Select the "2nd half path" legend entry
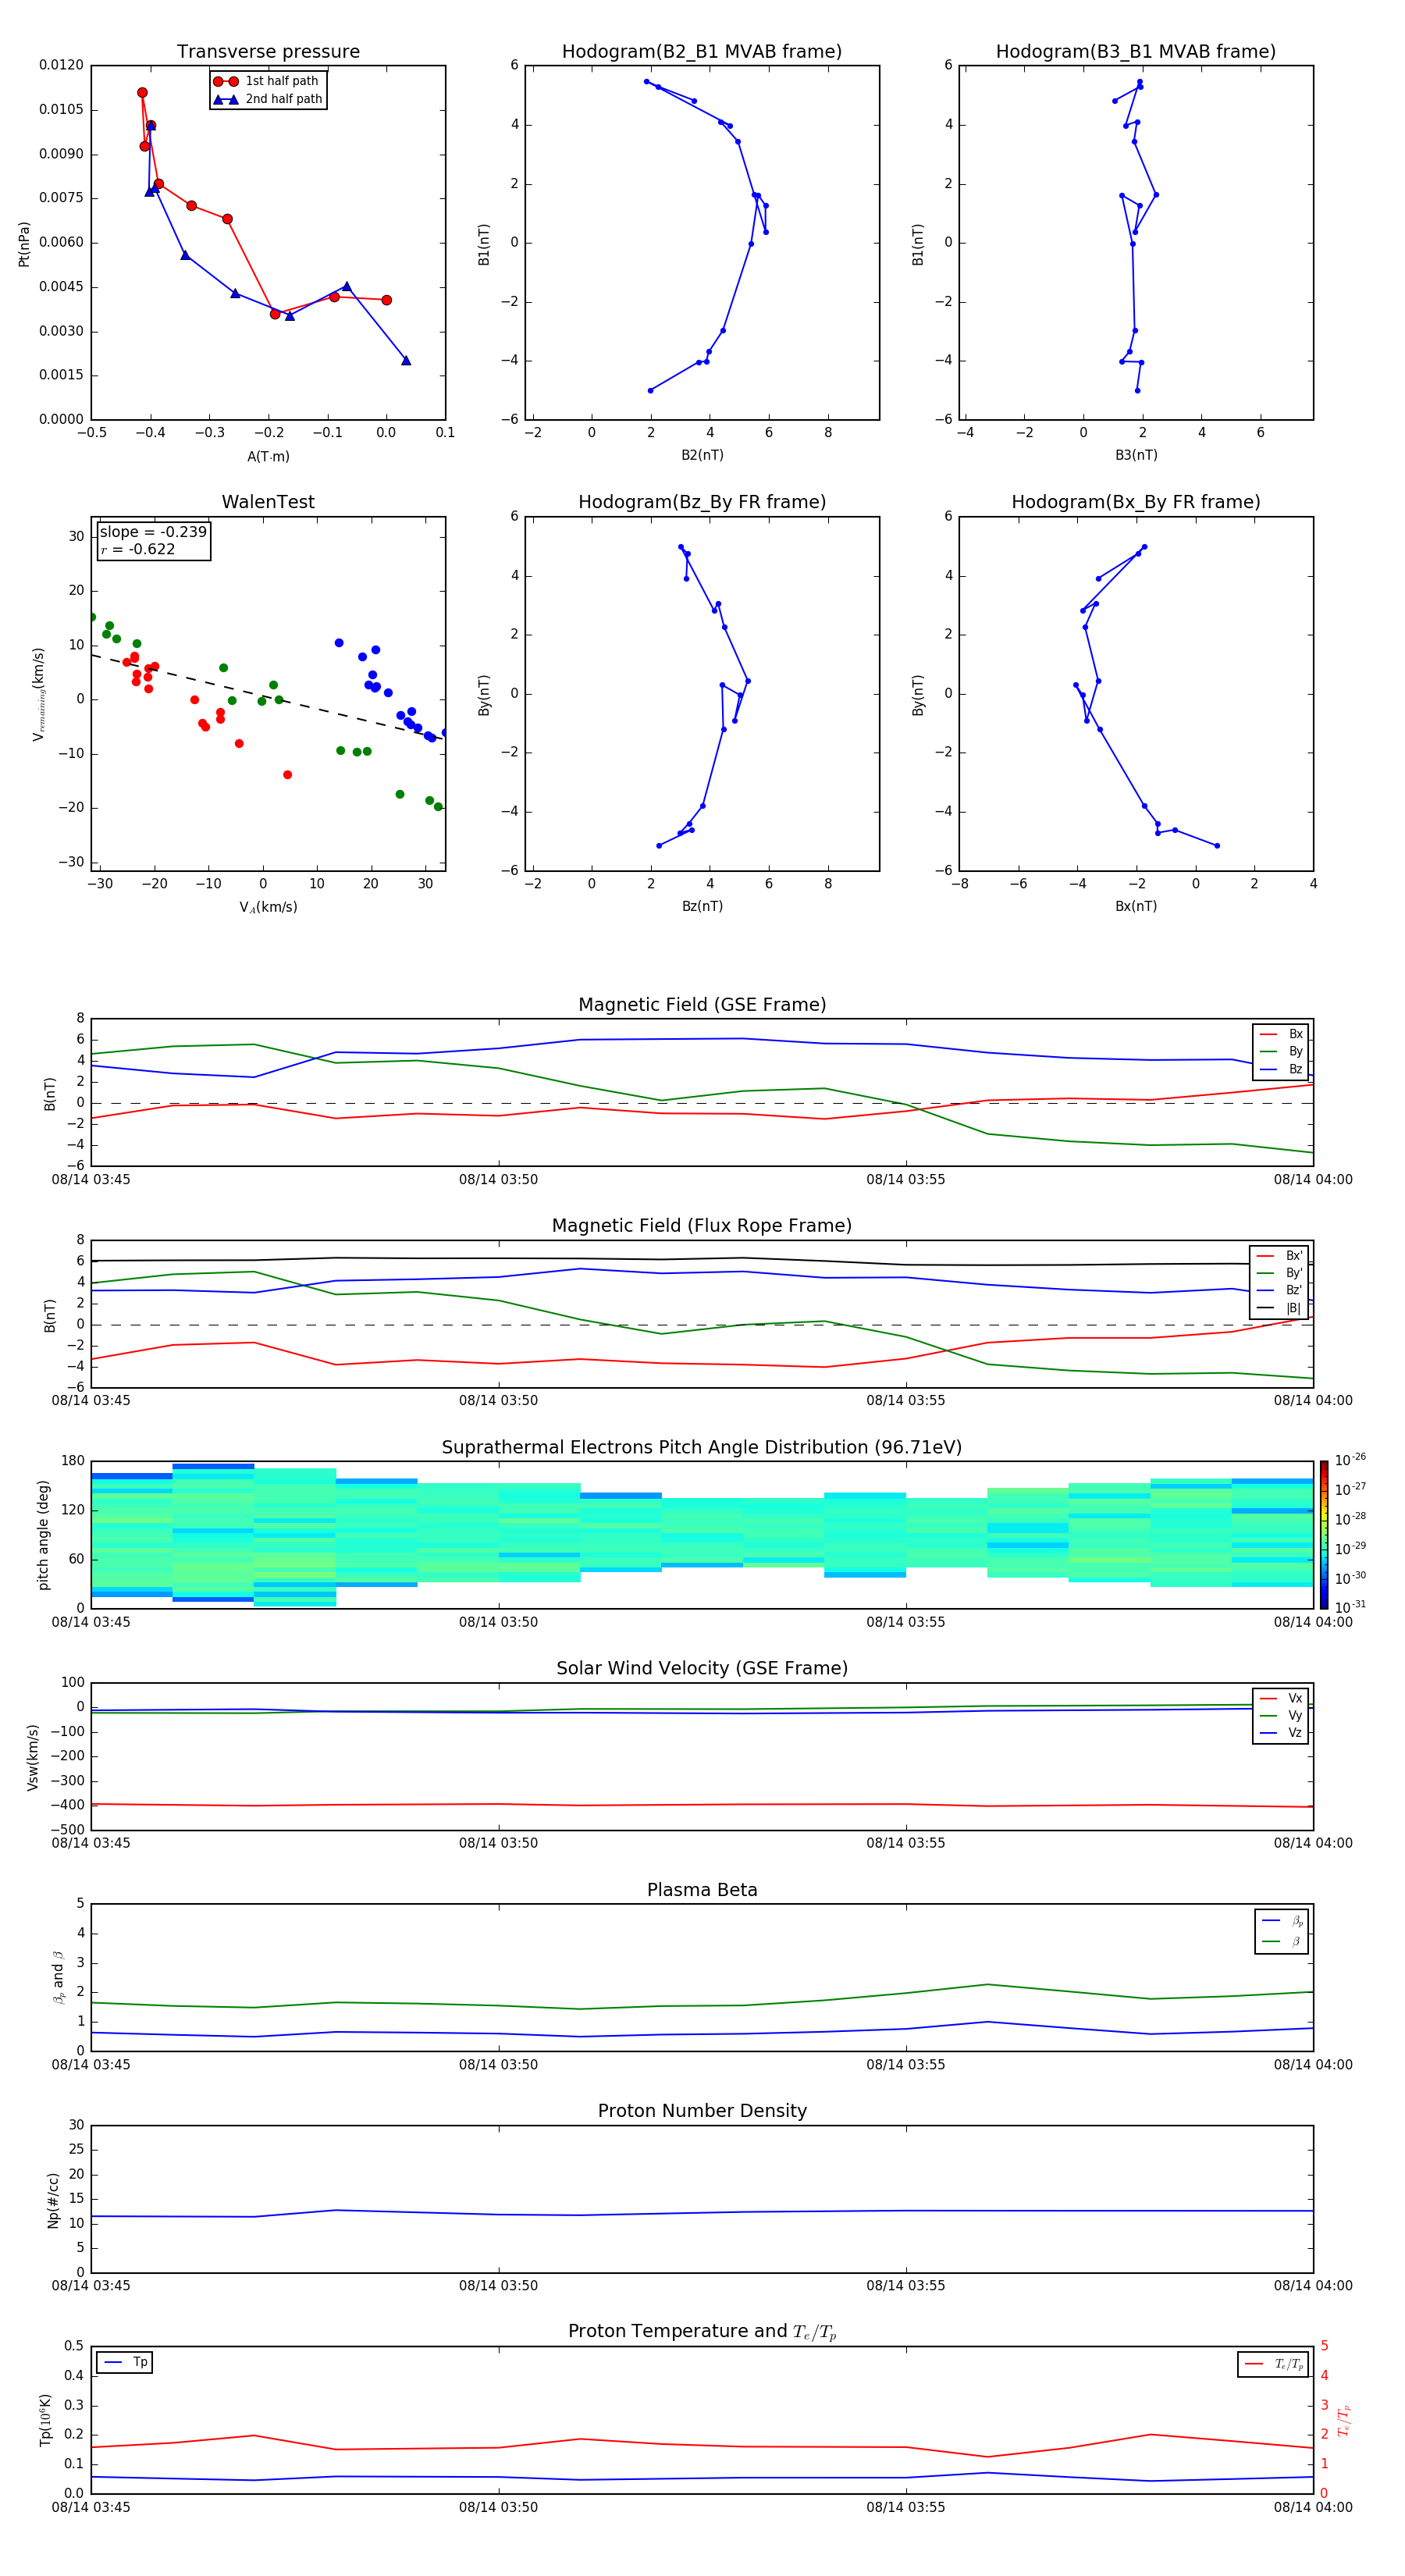The height and width of the screenshot is (2576, 1405). tap(268, 99)
